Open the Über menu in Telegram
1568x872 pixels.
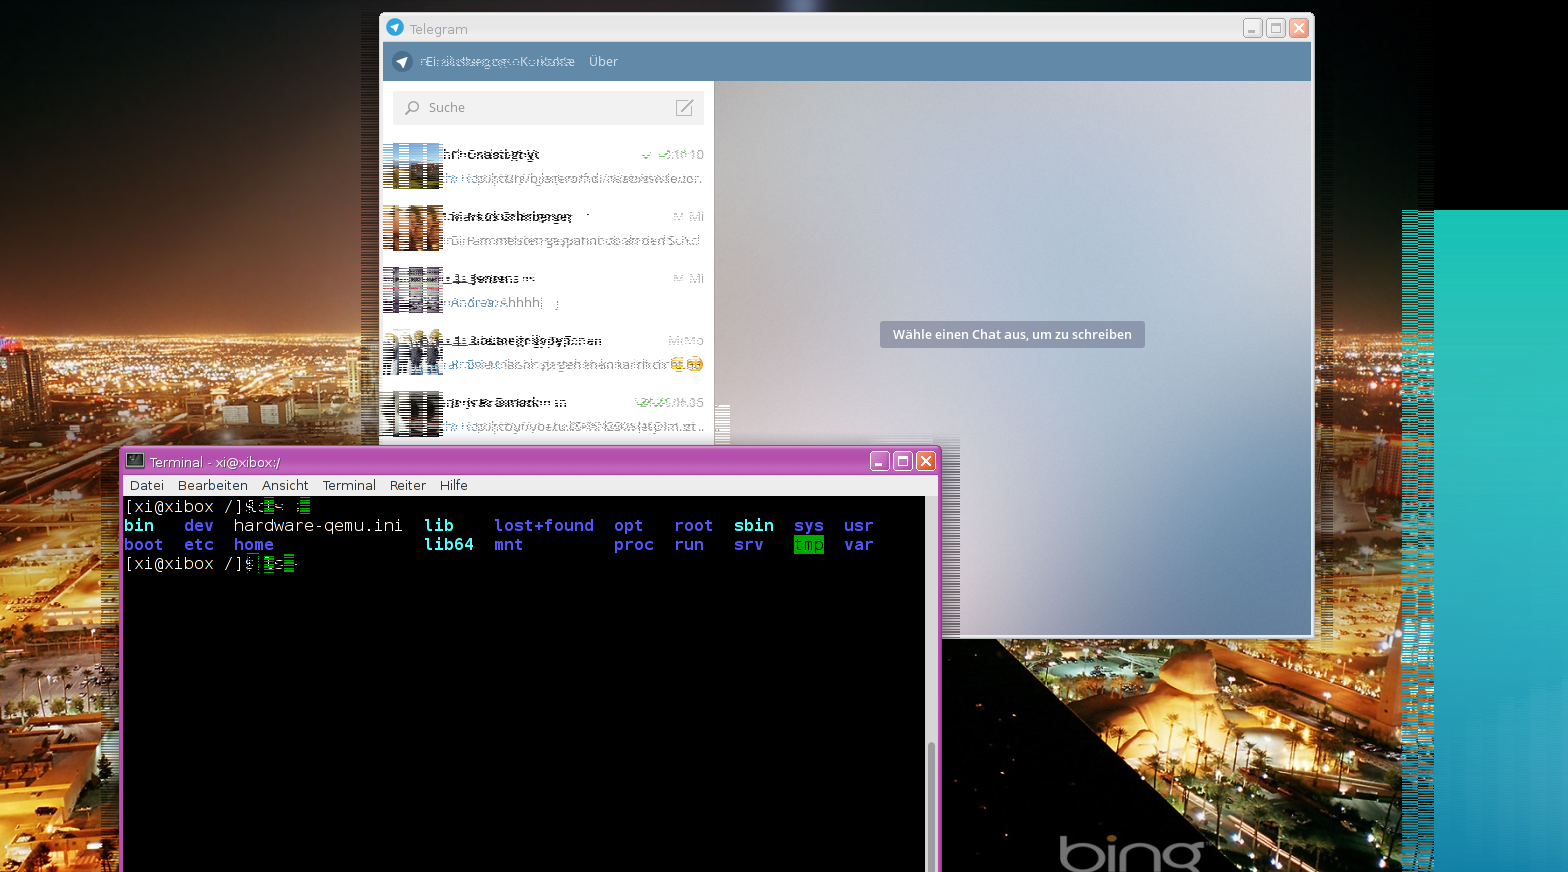(x=603, y=62)
